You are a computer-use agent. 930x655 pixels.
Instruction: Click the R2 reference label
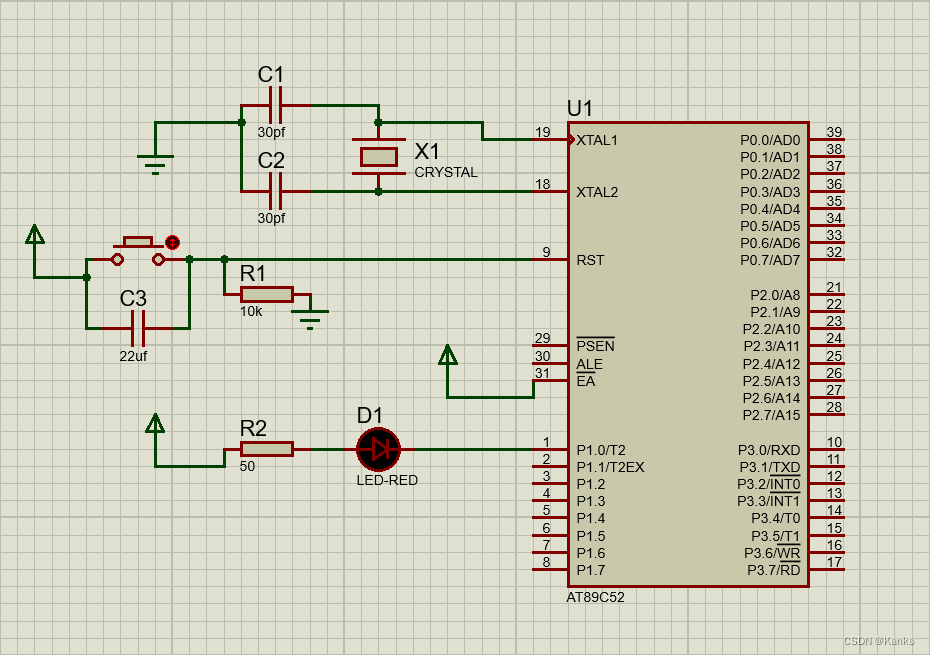click(x=253, y=428)
